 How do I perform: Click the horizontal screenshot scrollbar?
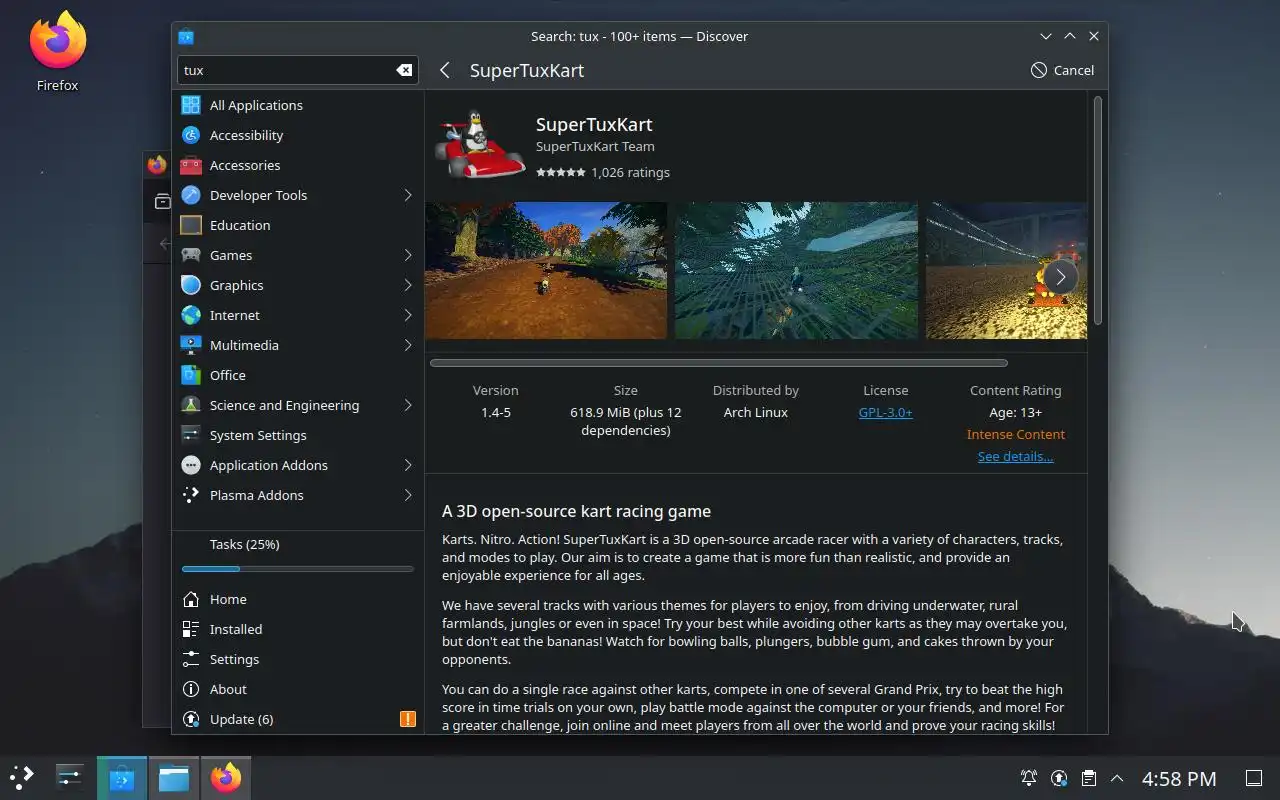(719, 363)
